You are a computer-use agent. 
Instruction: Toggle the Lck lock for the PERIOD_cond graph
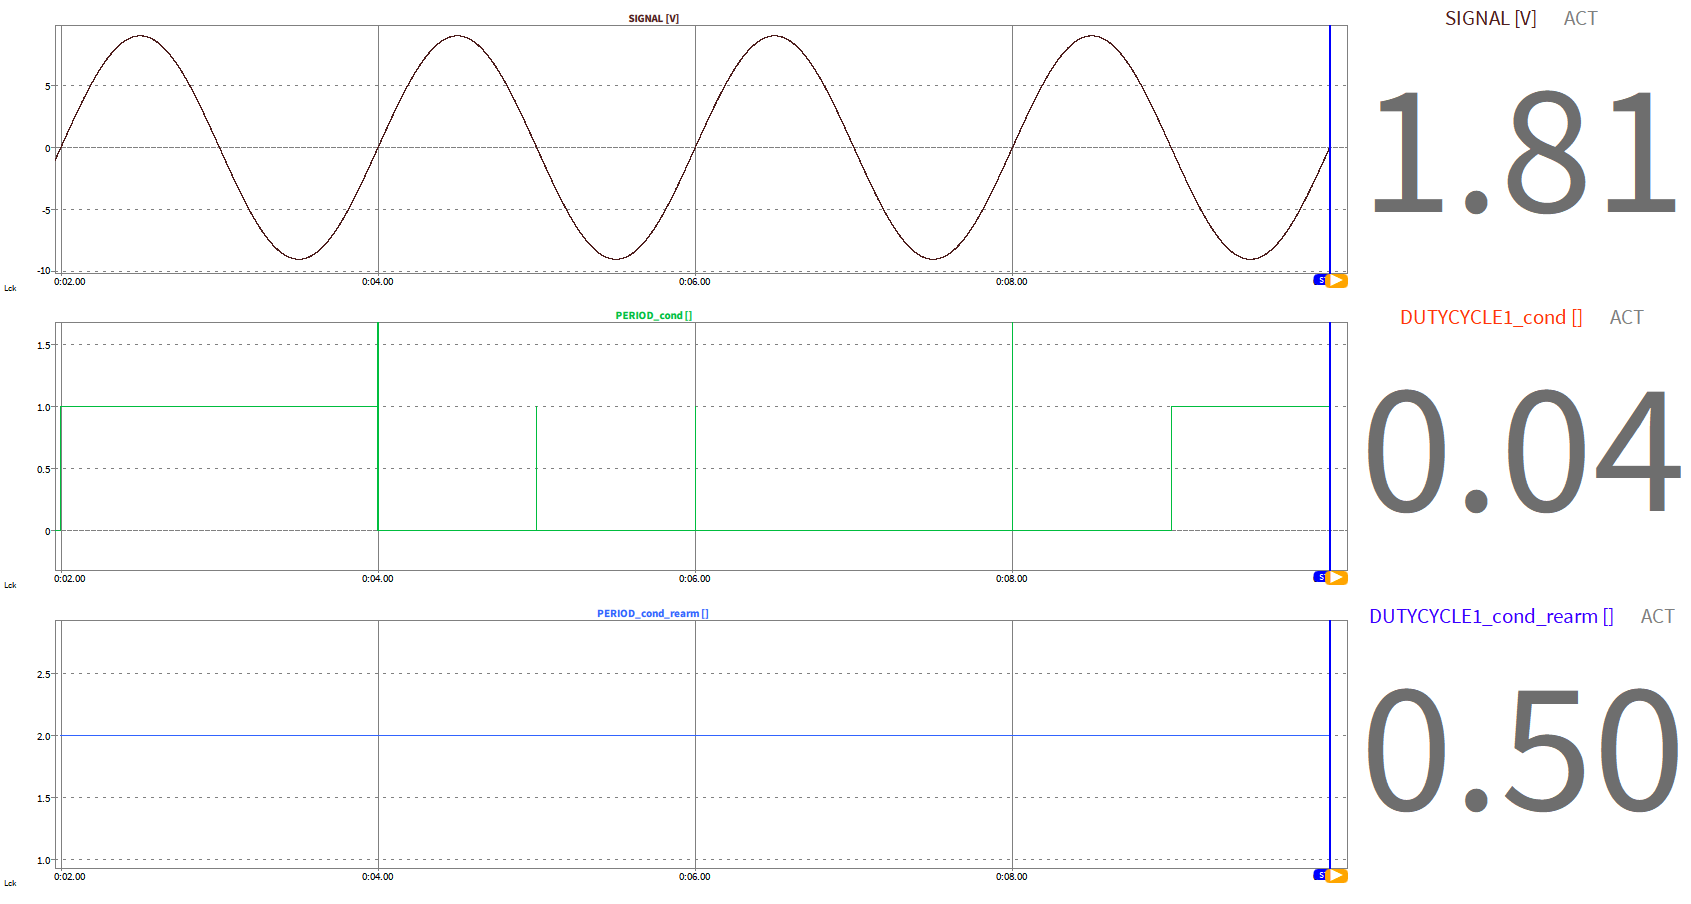[x=10, y=585]
